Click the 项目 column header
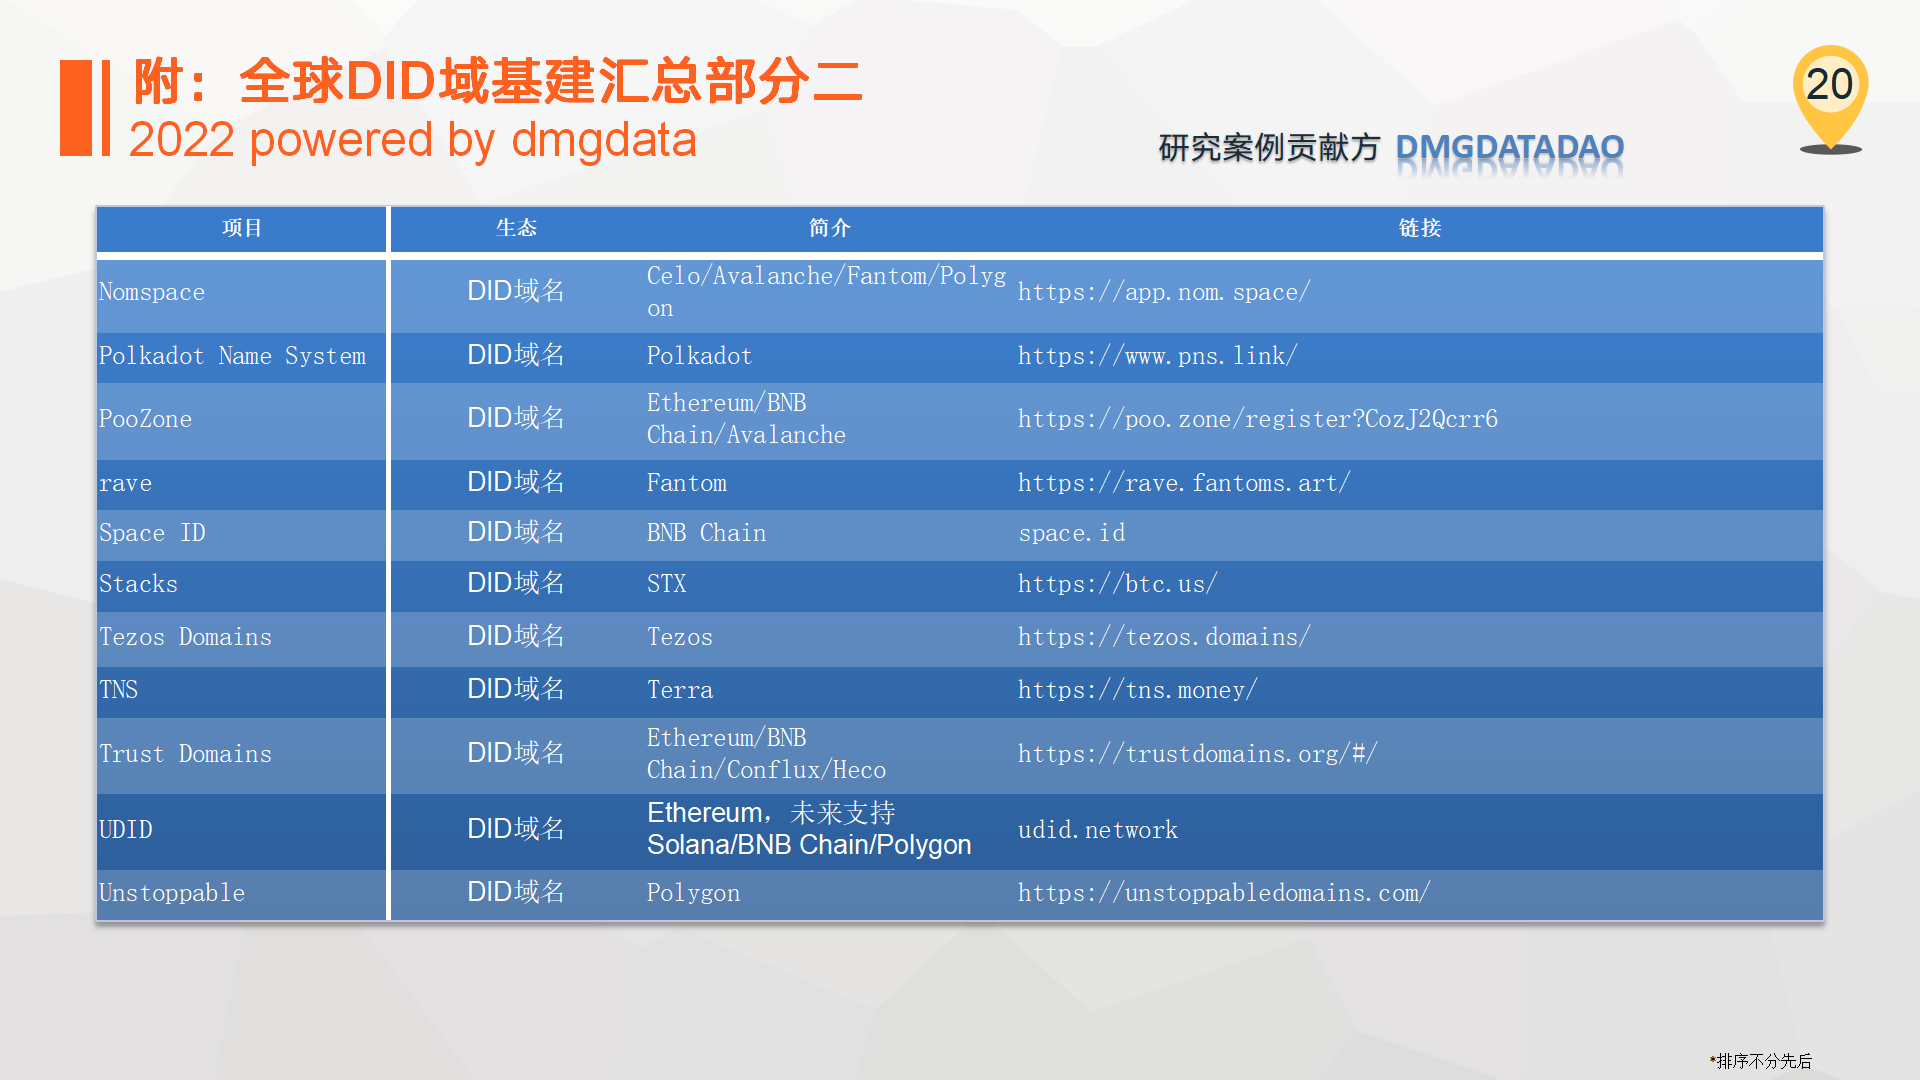Screen dimensions: 1920x1080 [x=242, y=228]
